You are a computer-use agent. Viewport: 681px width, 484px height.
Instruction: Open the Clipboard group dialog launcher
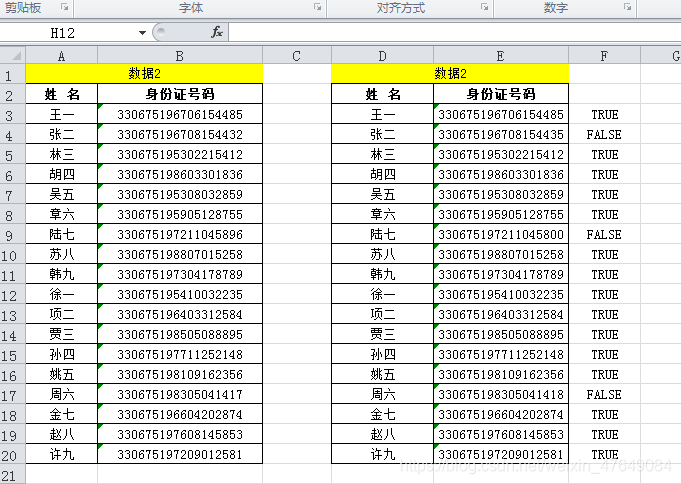click(65, 7)
